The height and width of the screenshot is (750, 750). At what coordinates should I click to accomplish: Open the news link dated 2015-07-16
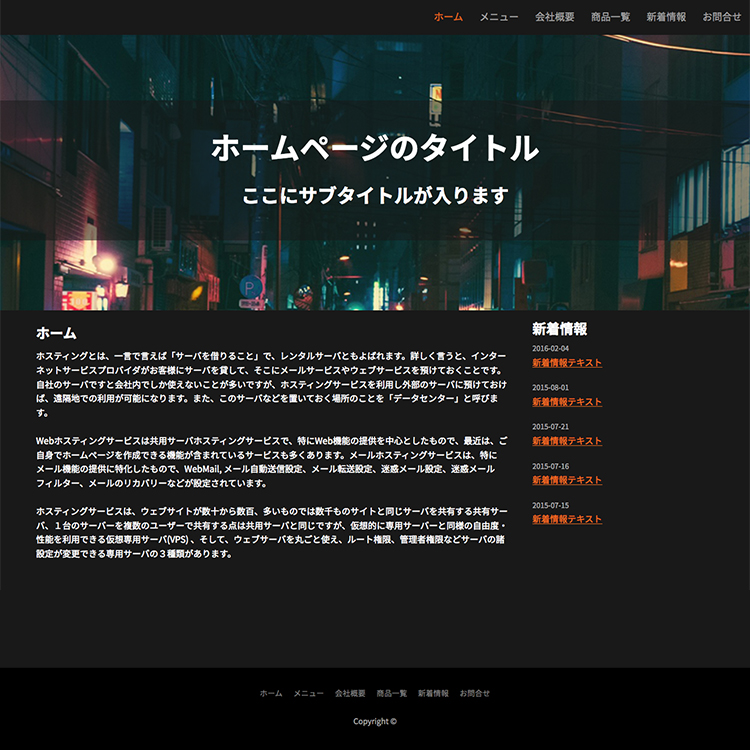point(567,480)
